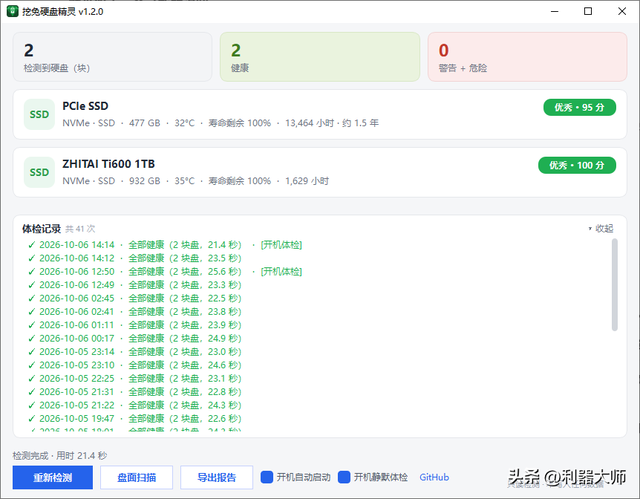Viewport: 640px width, 499px height.
Task: Click 体检记录 heading
Action: click(42, 229)
